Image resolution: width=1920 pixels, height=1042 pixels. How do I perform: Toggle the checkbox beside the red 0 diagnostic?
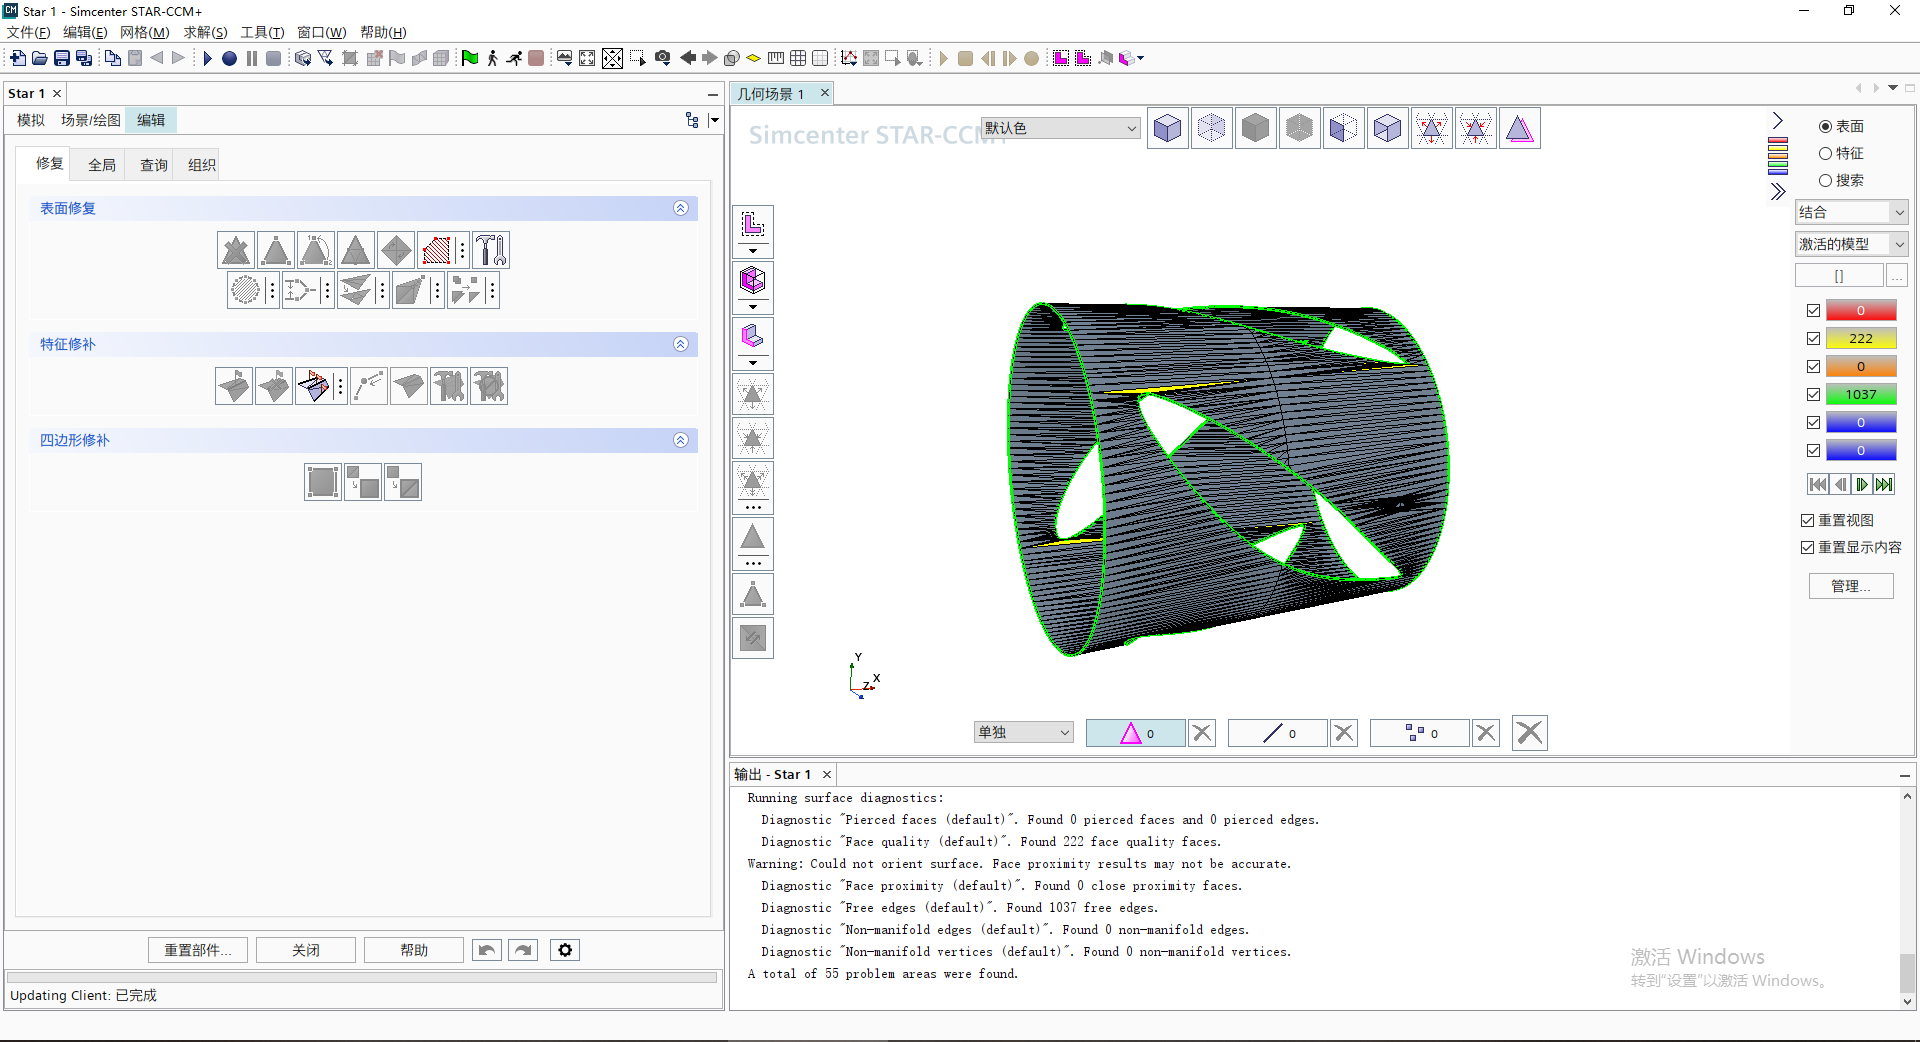click(x=1813, y=311)
